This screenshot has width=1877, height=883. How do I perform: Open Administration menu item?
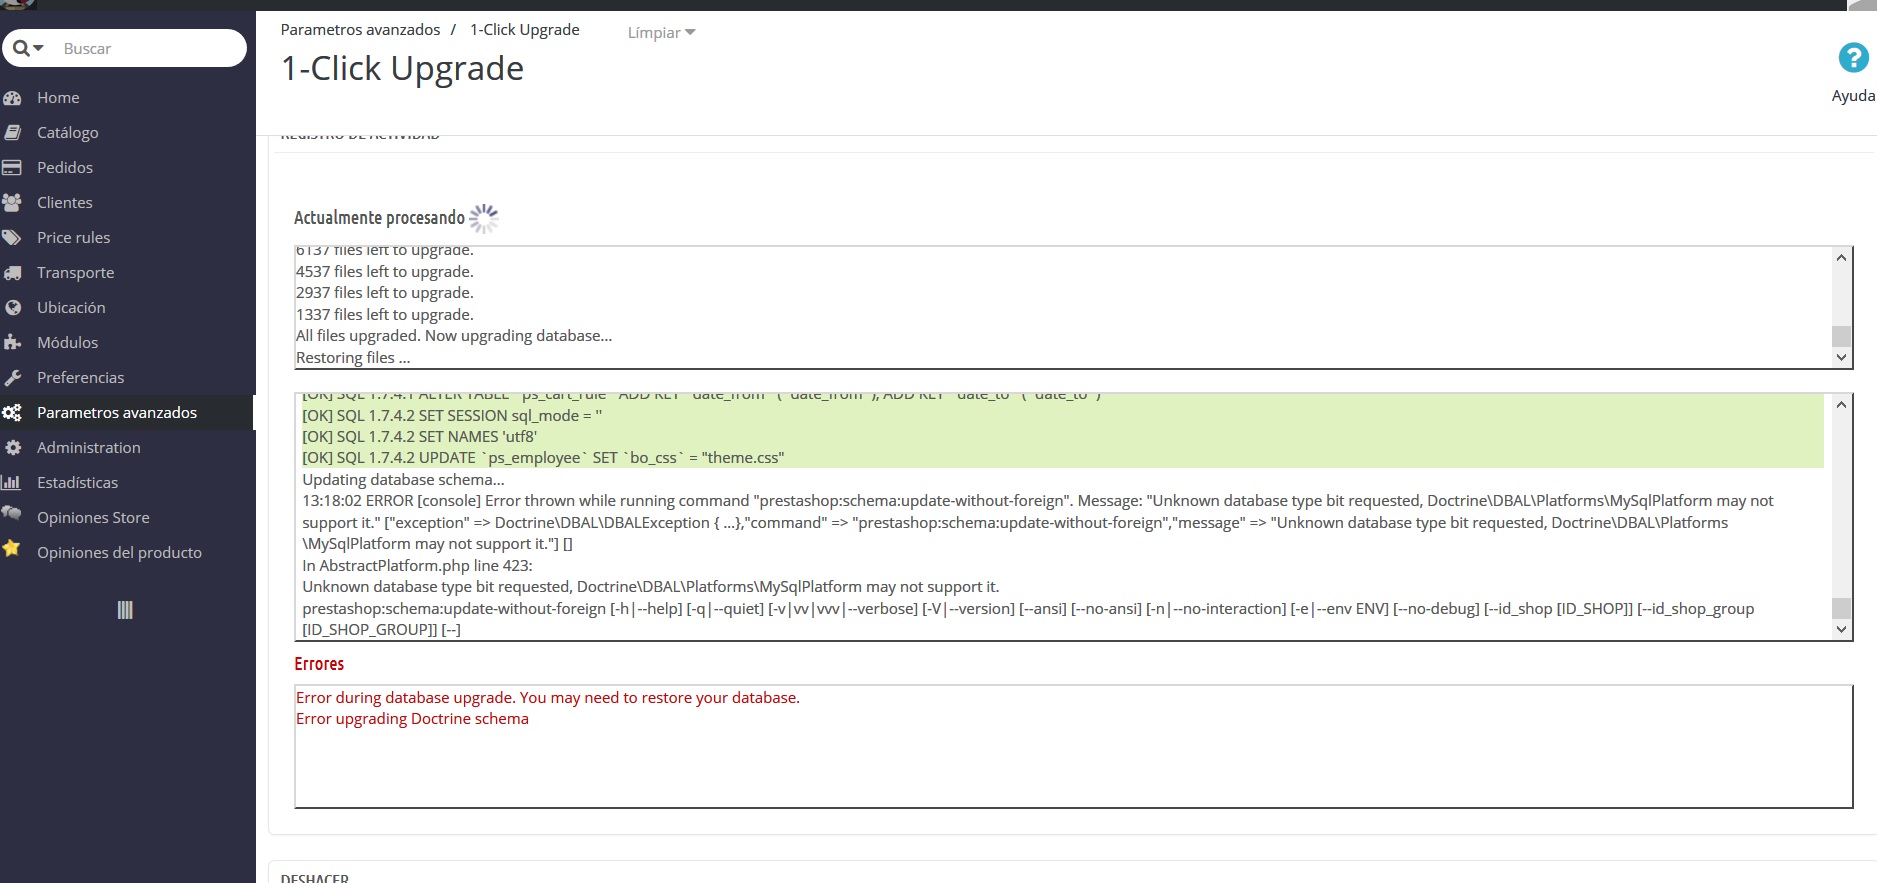[88, 447]
